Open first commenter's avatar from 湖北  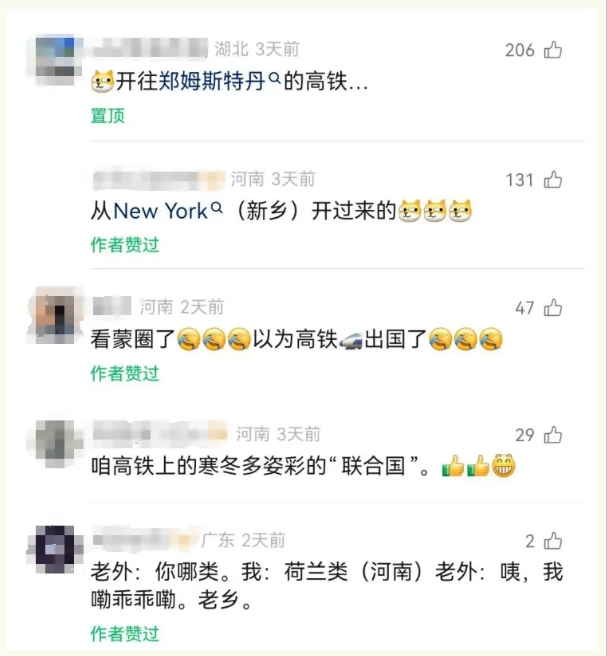pyautogui.click(x=55, y=60)
